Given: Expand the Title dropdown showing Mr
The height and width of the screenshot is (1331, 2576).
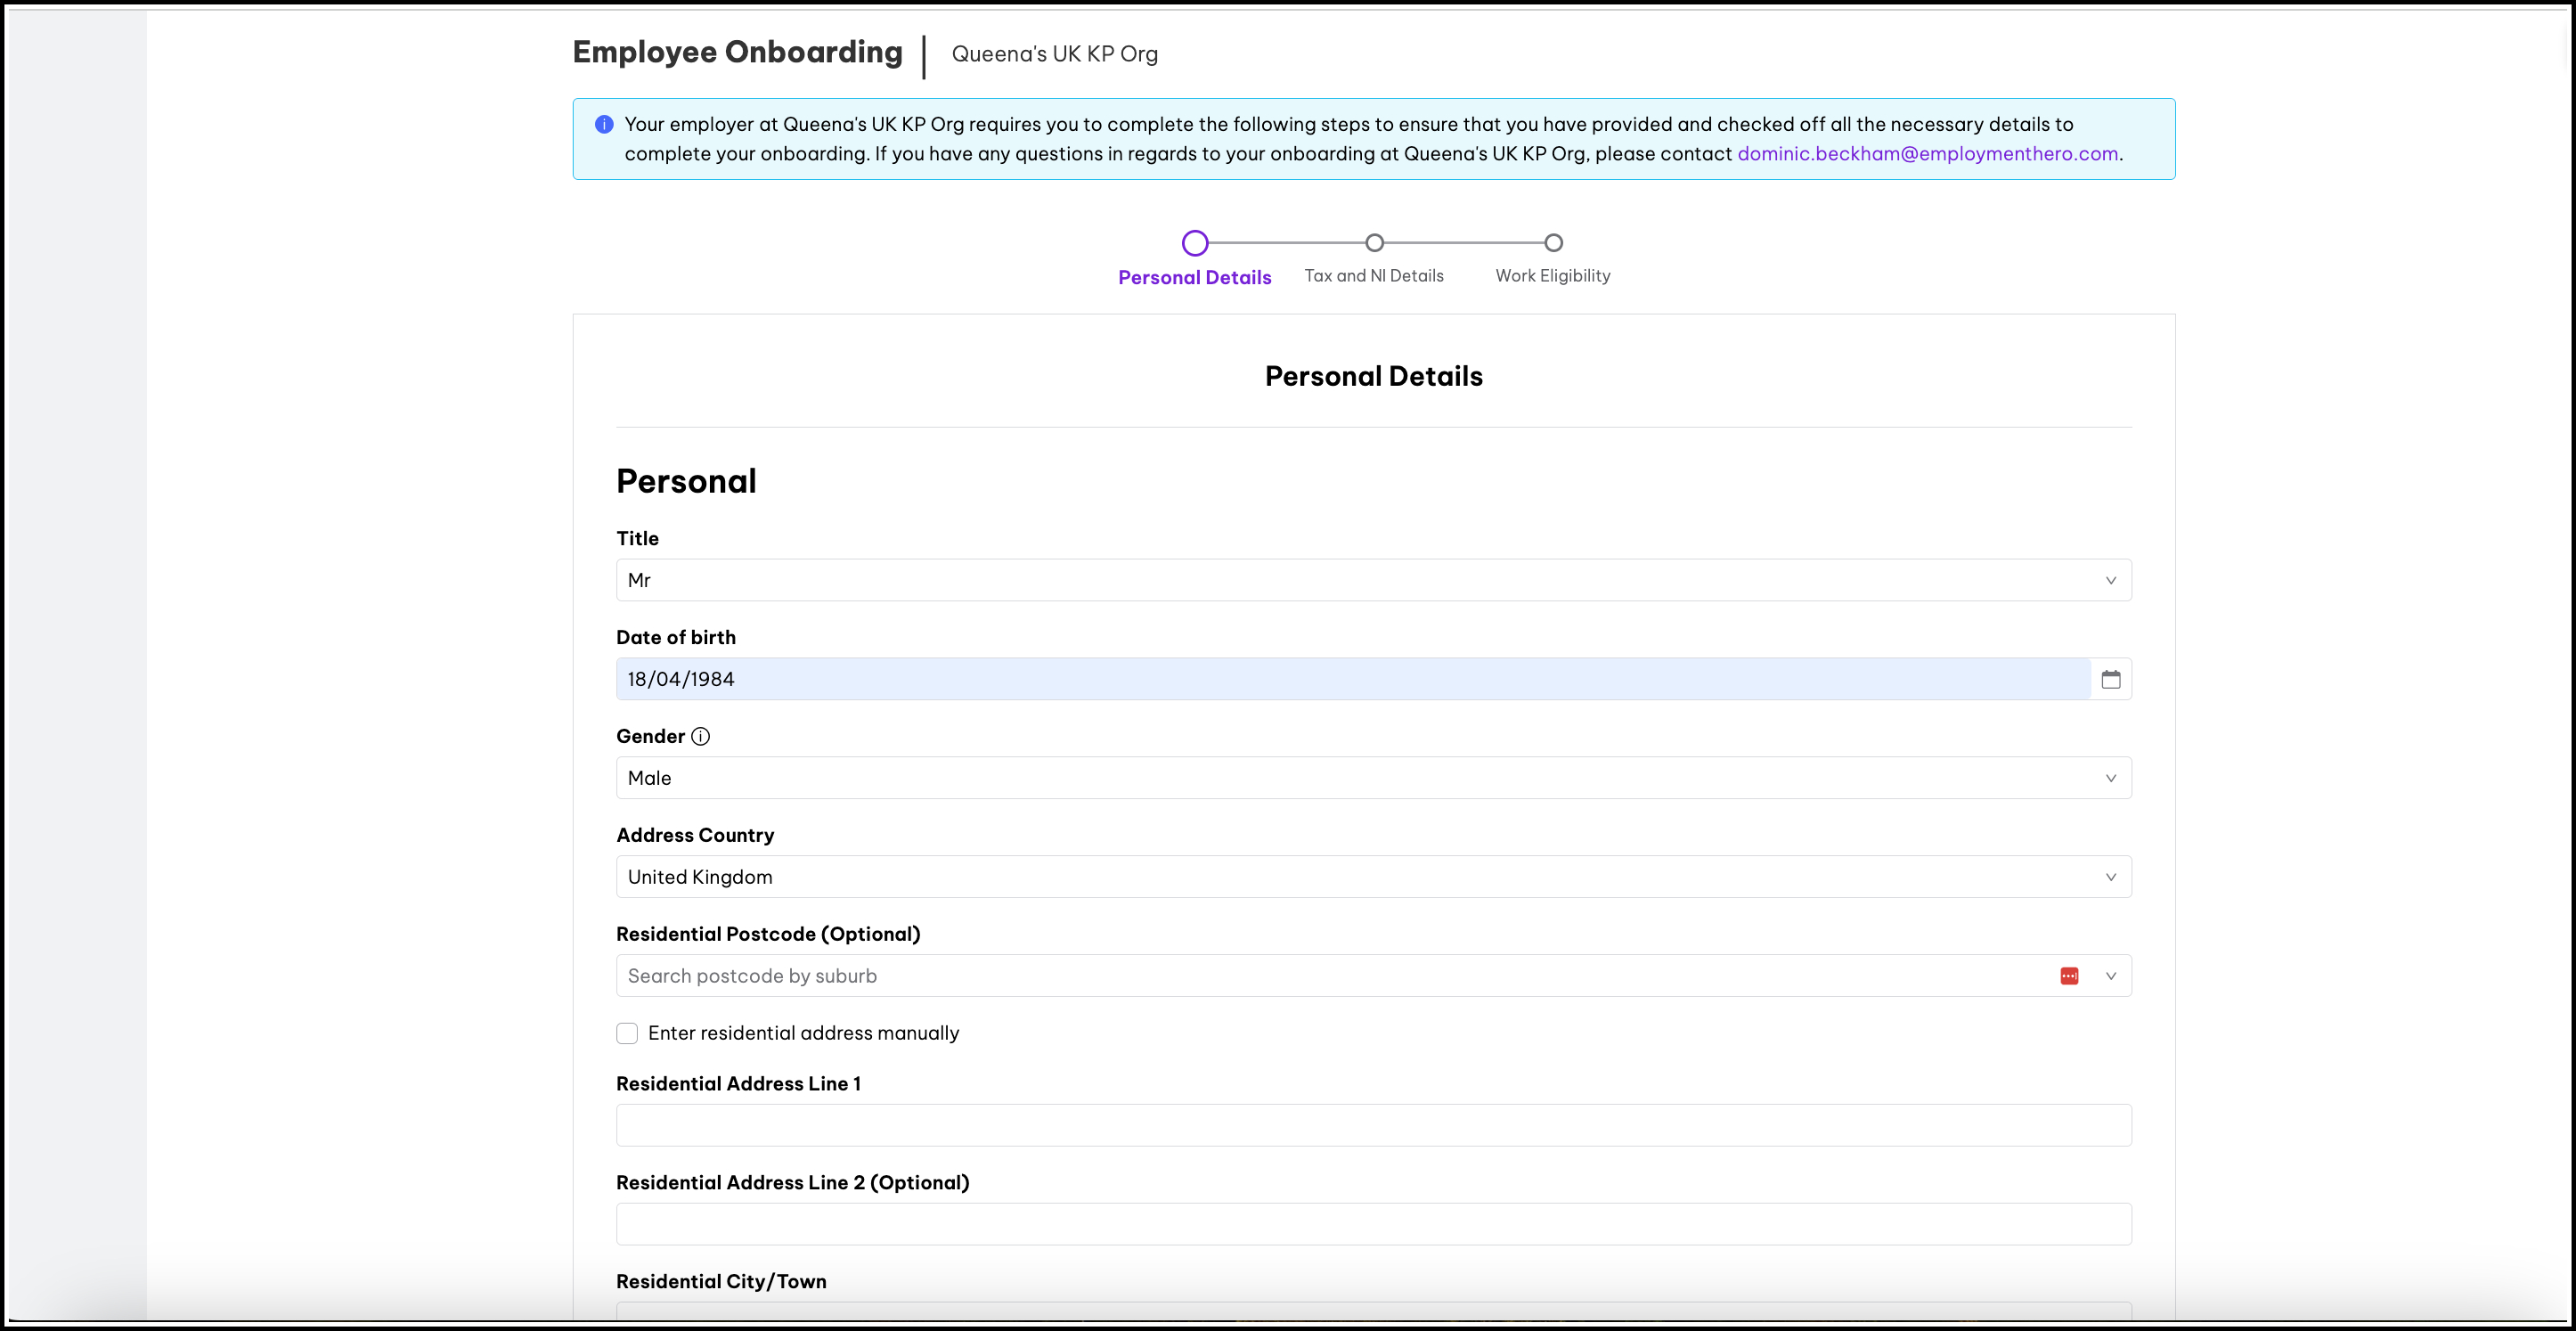Looking at the screenshot, I should point(2110,580).
